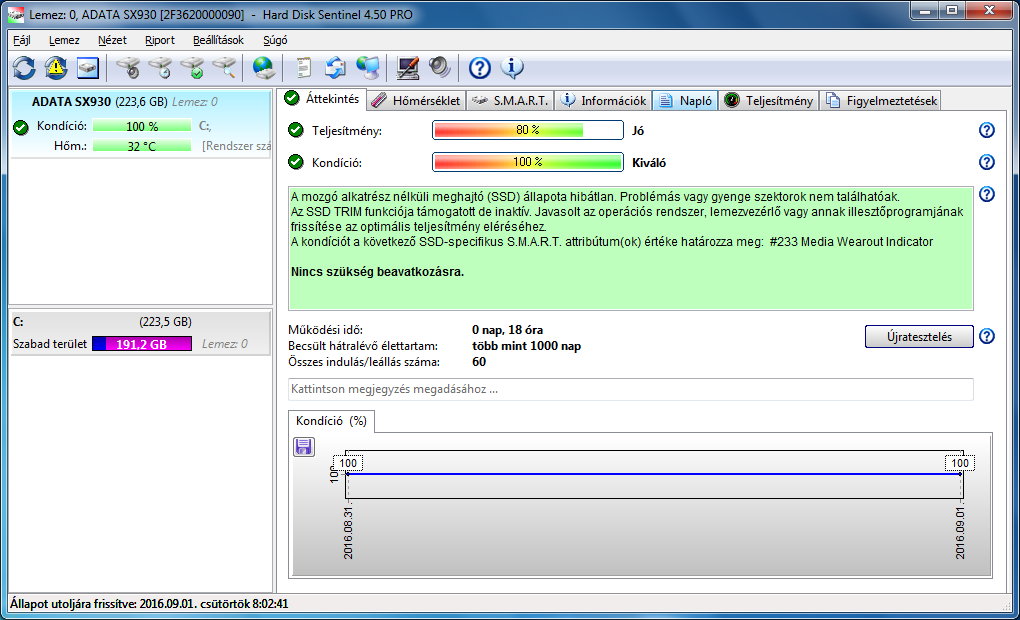Switch to the Hőmérséklet tab
The height and width of the screenshot is (620, 1020).
pyautogui.click(x=416, y=101)
